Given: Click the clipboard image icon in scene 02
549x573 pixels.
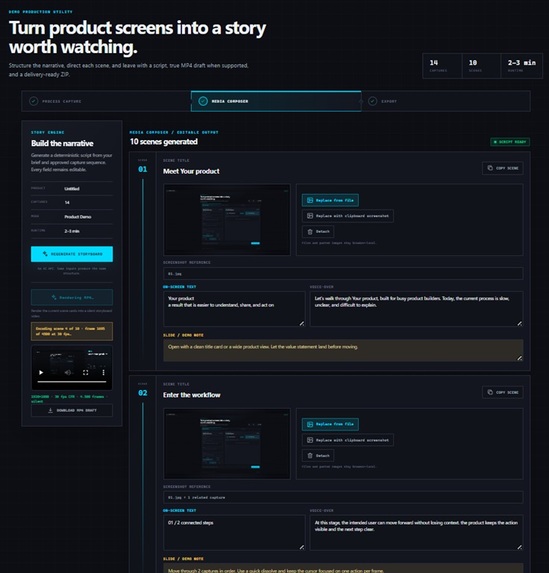Looking at the screenshot, I should click(x=310, y=440).
